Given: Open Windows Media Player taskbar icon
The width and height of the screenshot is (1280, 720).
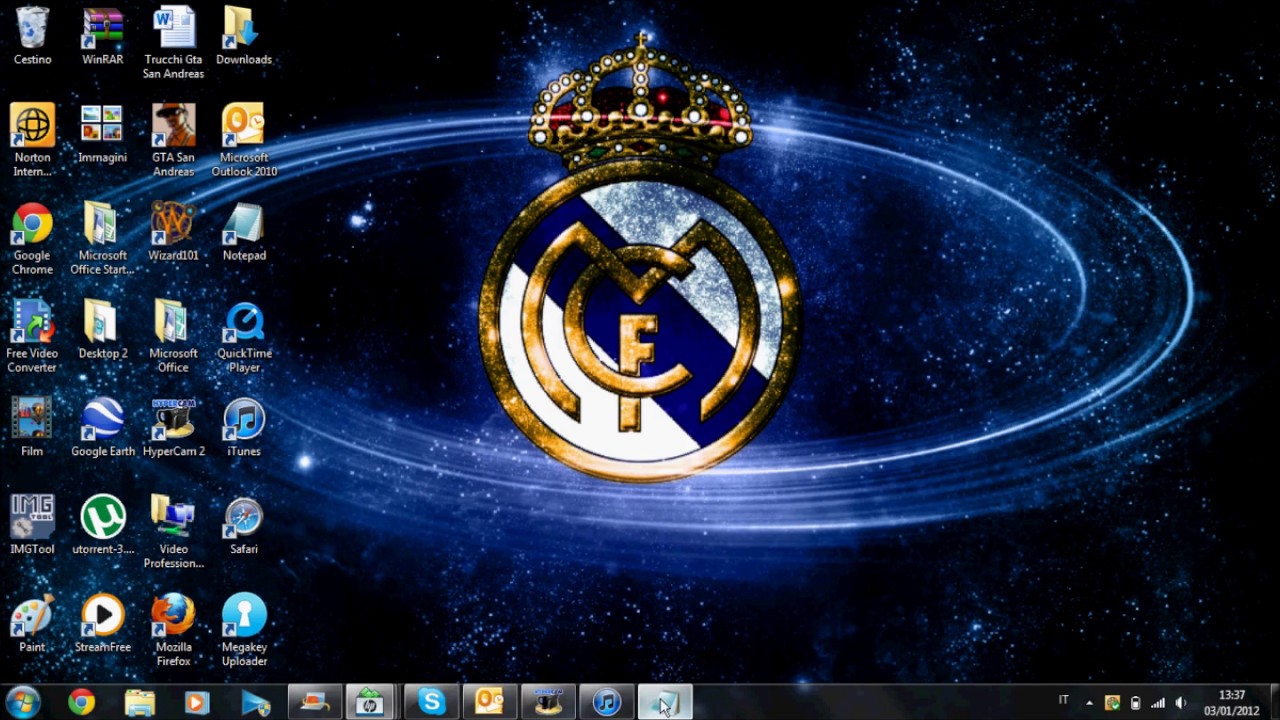Looking at the screenshot, I should (x=197, y=702).
